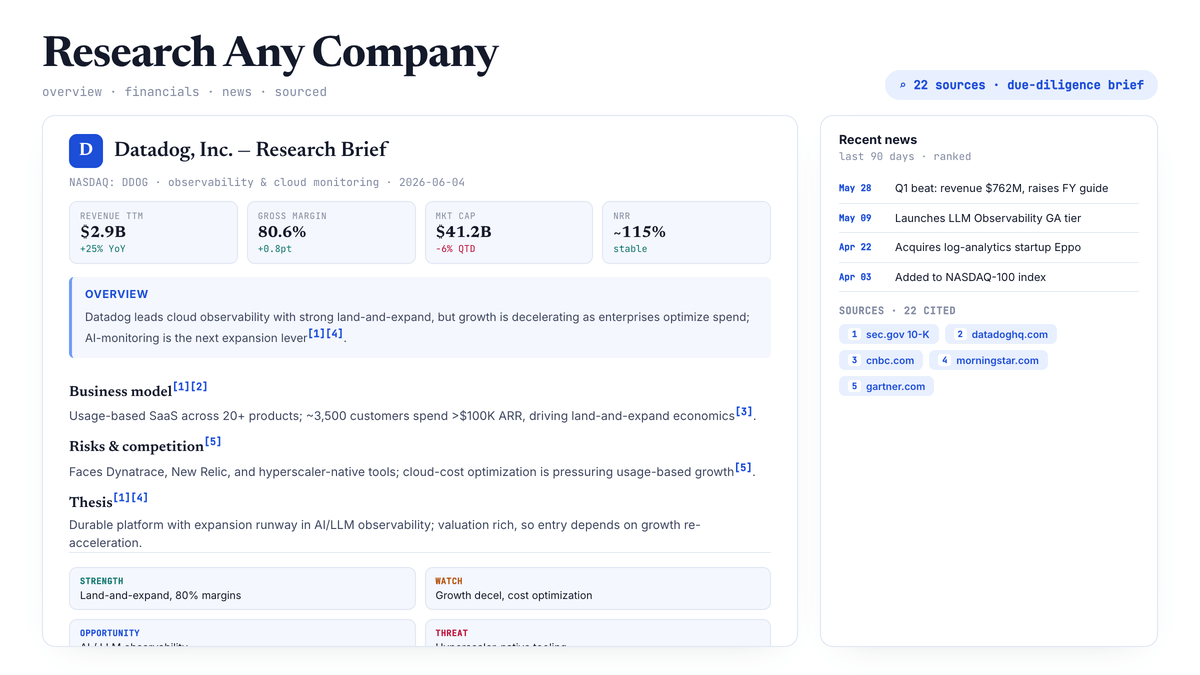
Task: Click the Datadog, Inc. — Research Brief title
Action: coord(251,150)
